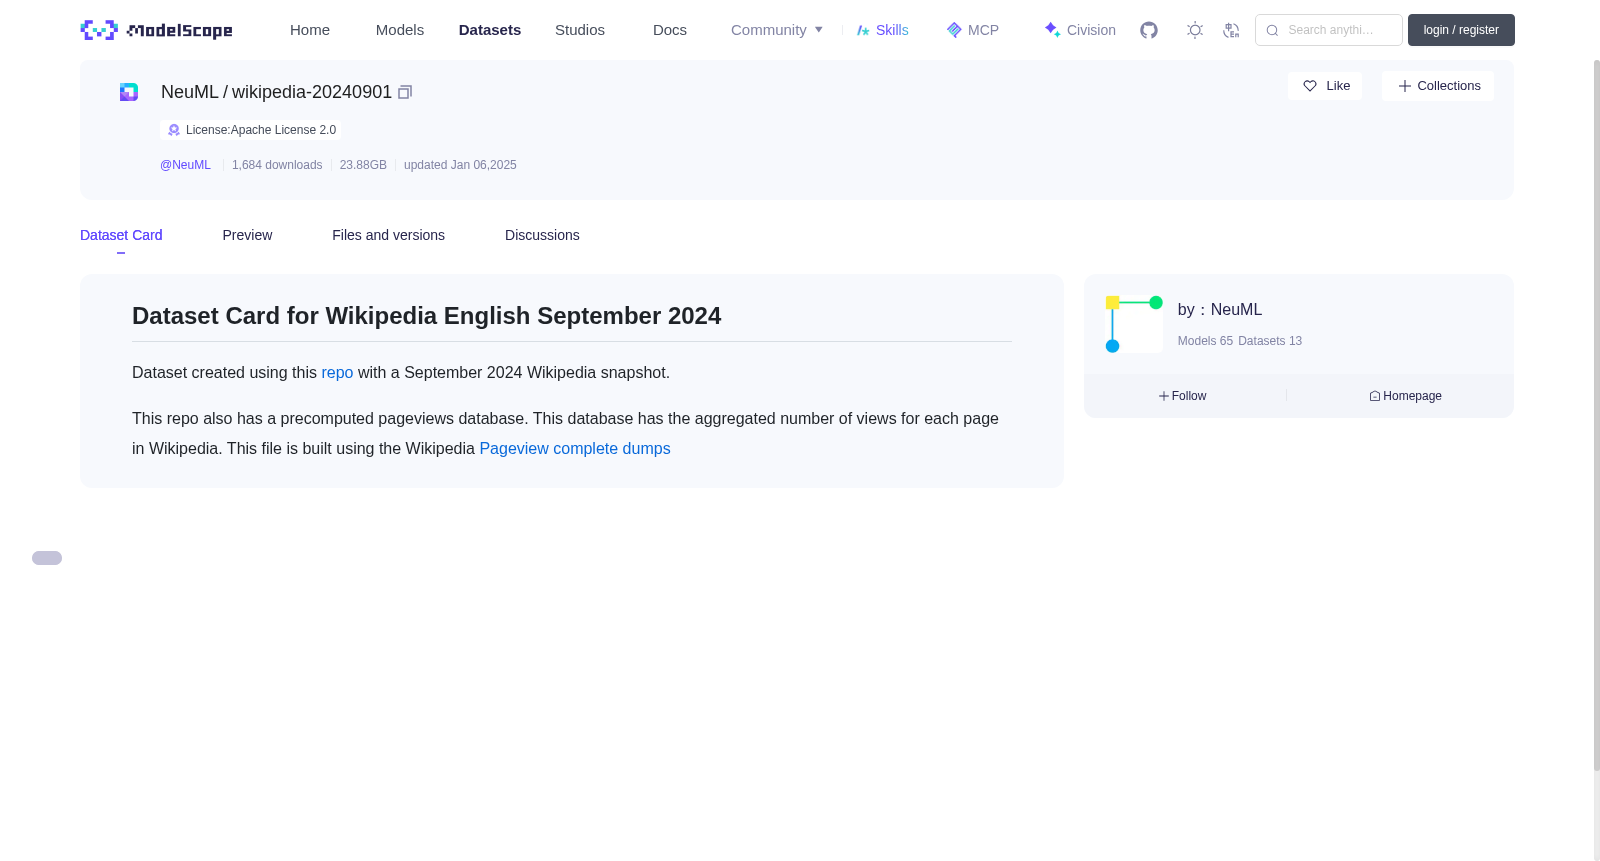Switch to the Preview tab
The image size is (1600, 861).
pos(247,235)
